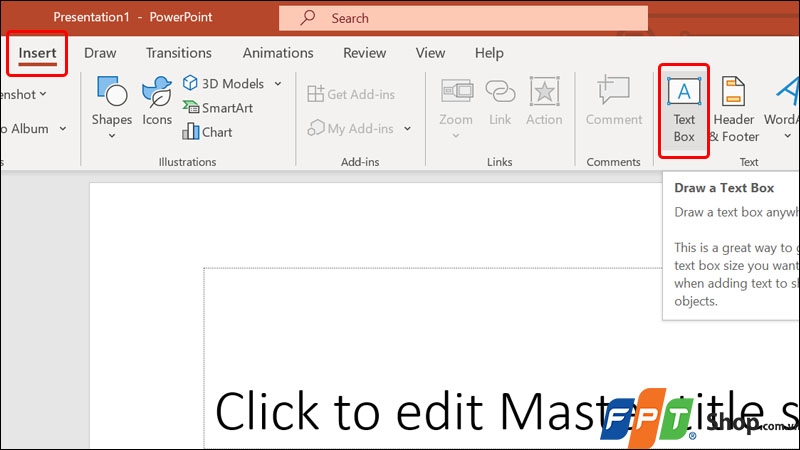
Task: Expand the My Add-ins dropdown arrow
Action: pos(407,129)
